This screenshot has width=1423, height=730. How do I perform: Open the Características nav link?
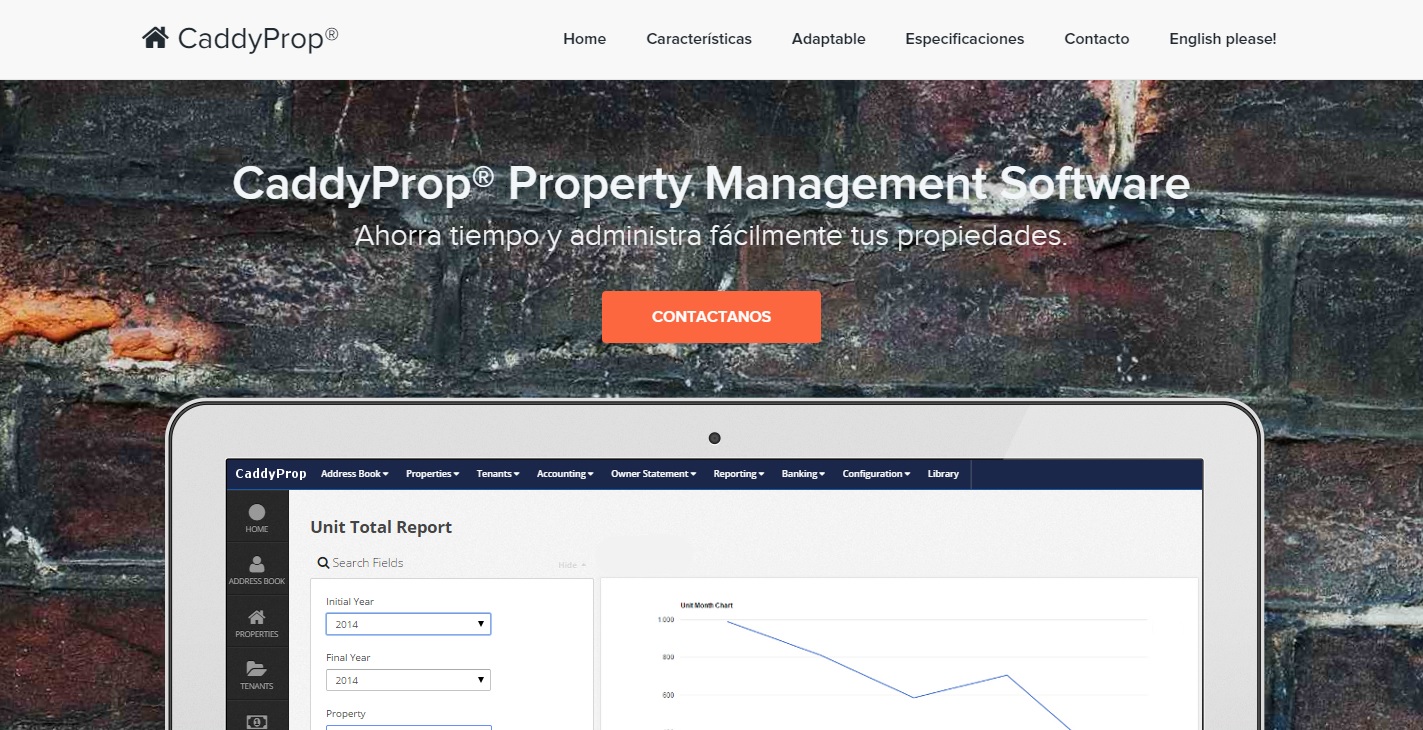(699, 39)
